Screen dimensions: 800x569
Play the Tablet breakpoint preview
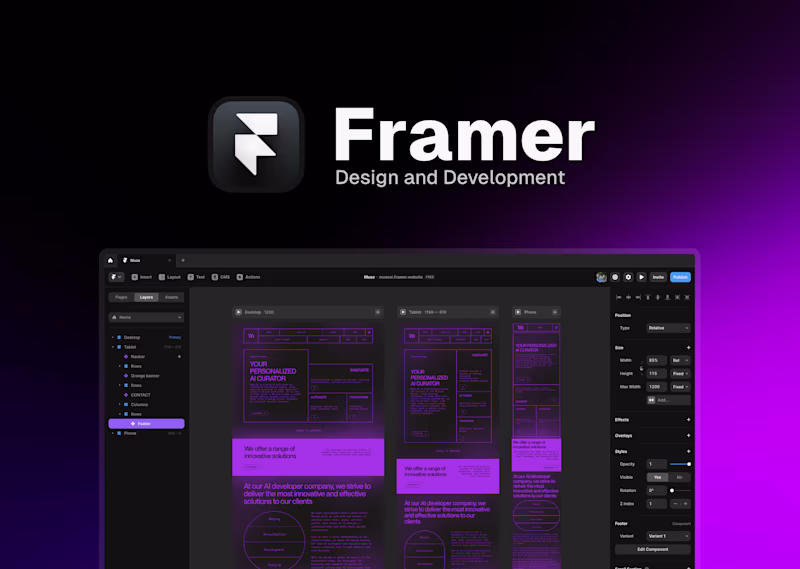pos(403,312)
